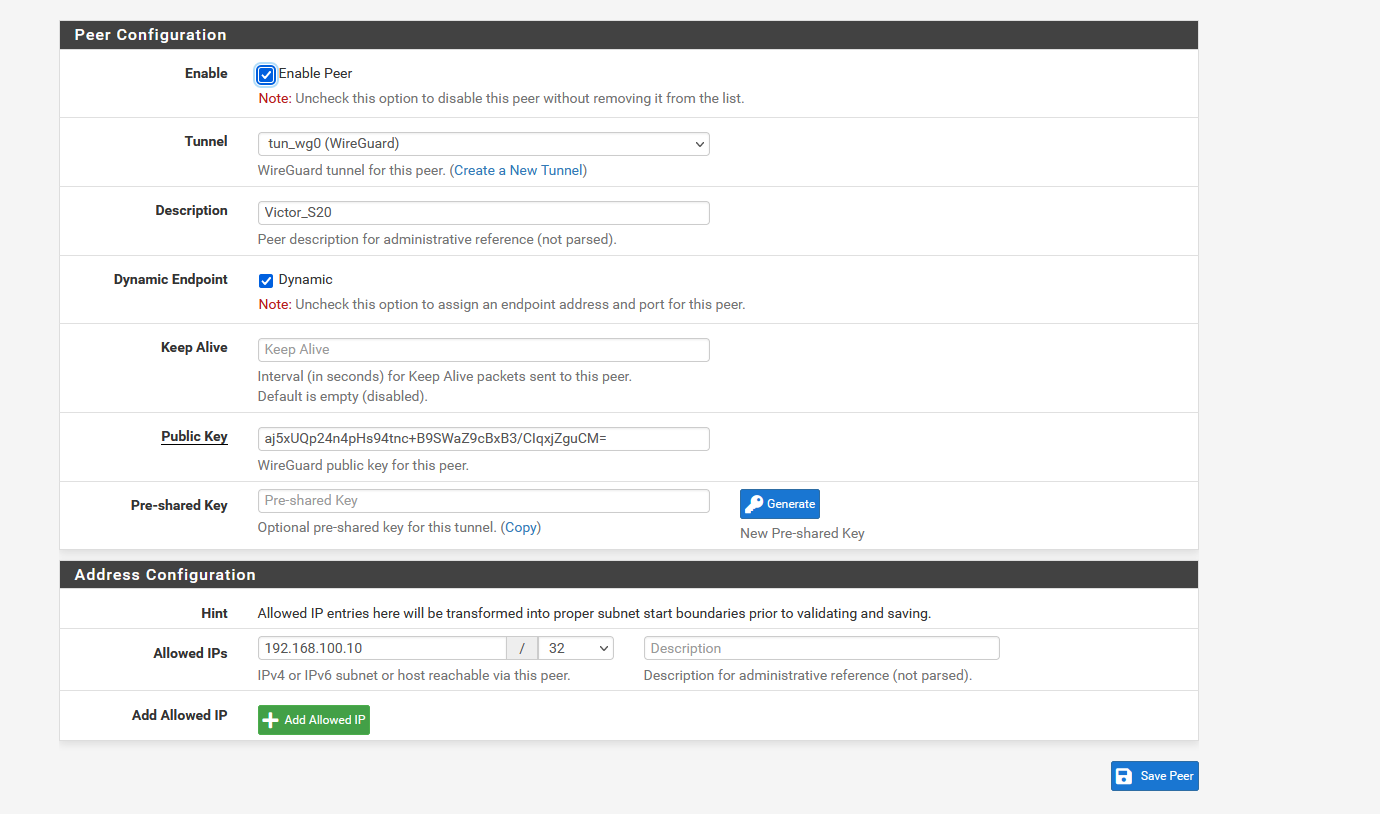
Task: Uncheck the Enable Peer checkbox
Action: click(x=266, y=74)
